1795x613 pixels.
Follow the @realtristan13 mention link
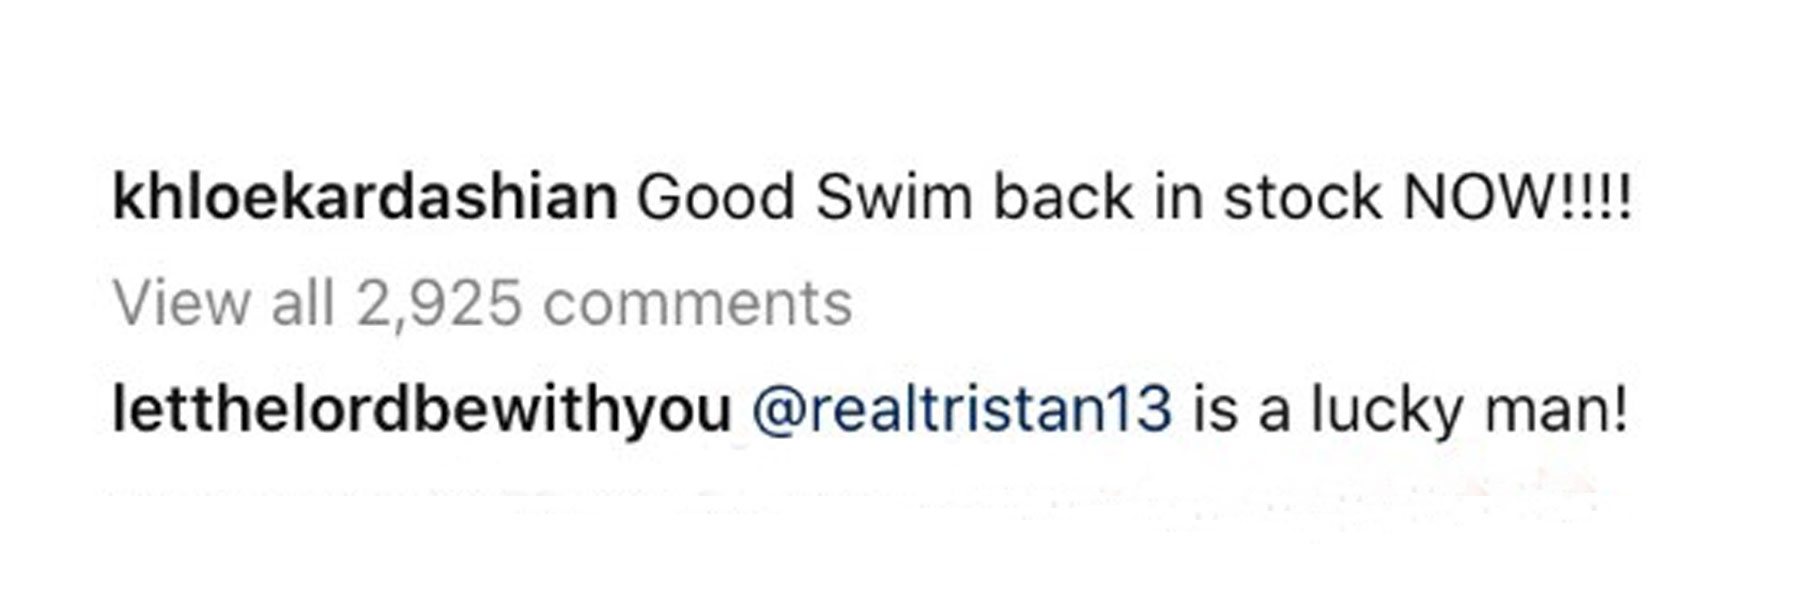click(961, 411)
